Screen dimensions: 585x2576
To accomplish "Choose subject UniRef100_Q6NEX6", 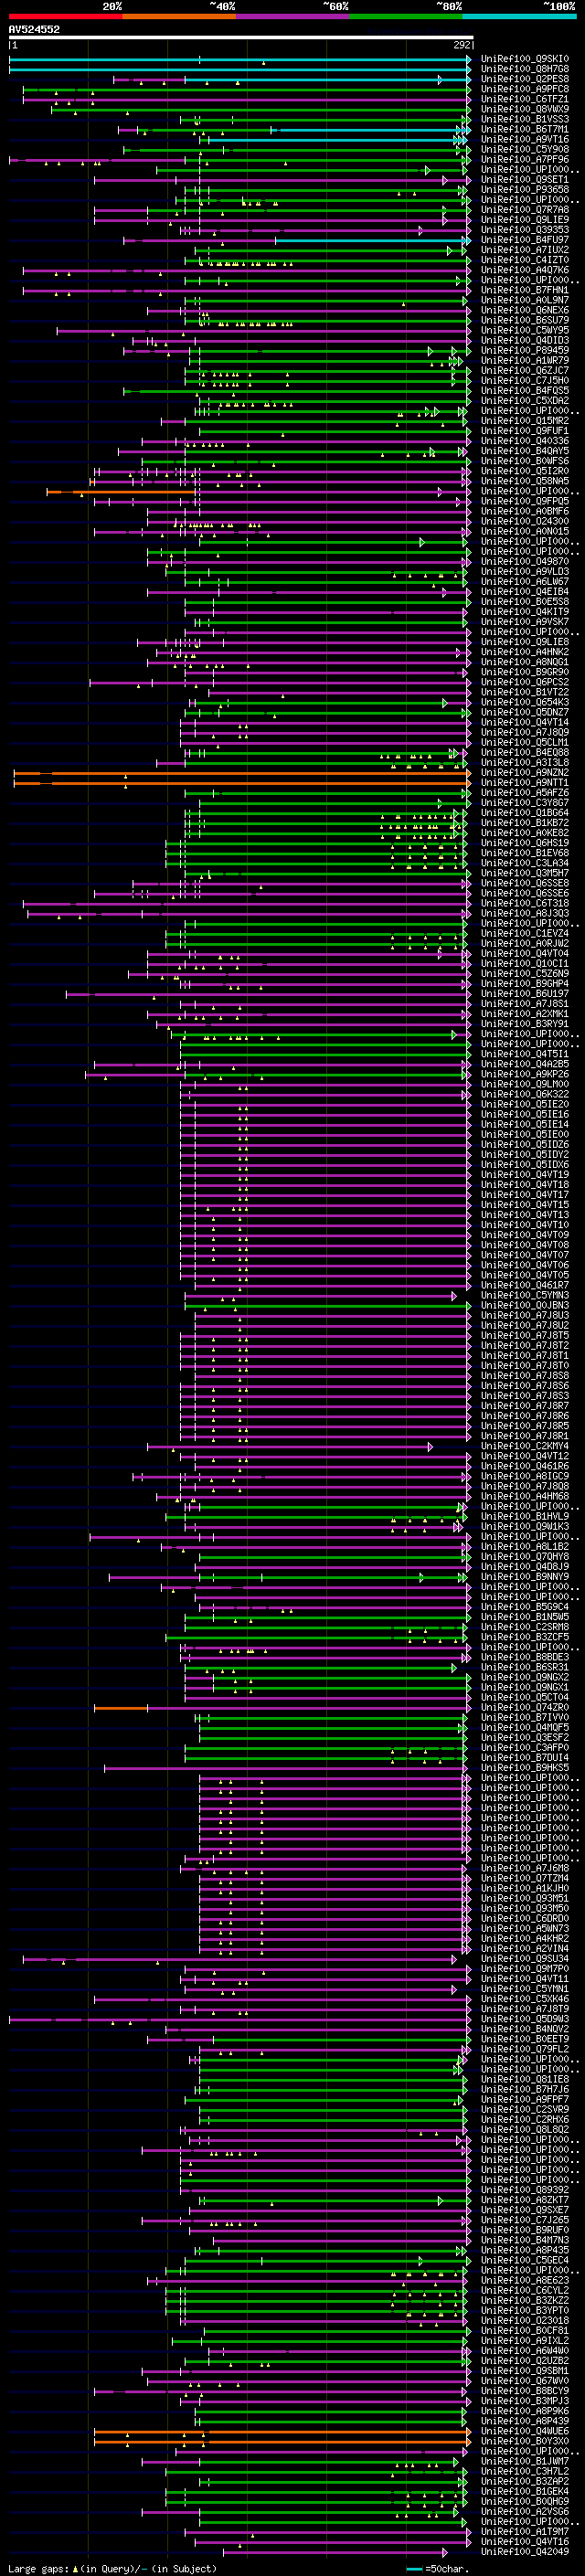I will pos(525,311).
